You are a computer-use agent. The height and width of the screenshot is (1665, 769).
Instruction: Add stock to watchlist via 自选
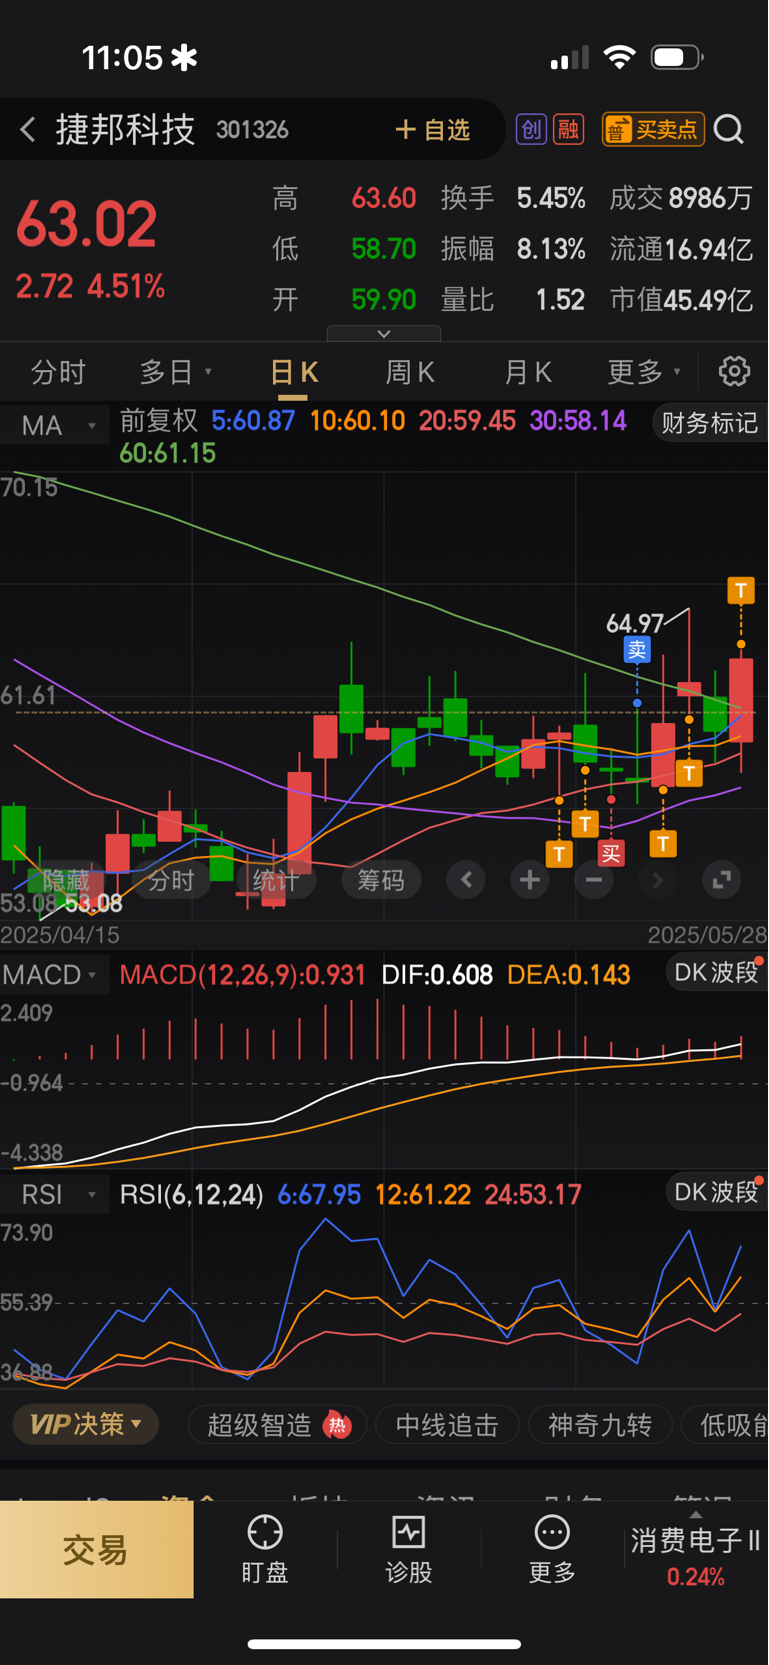point(432,130)
